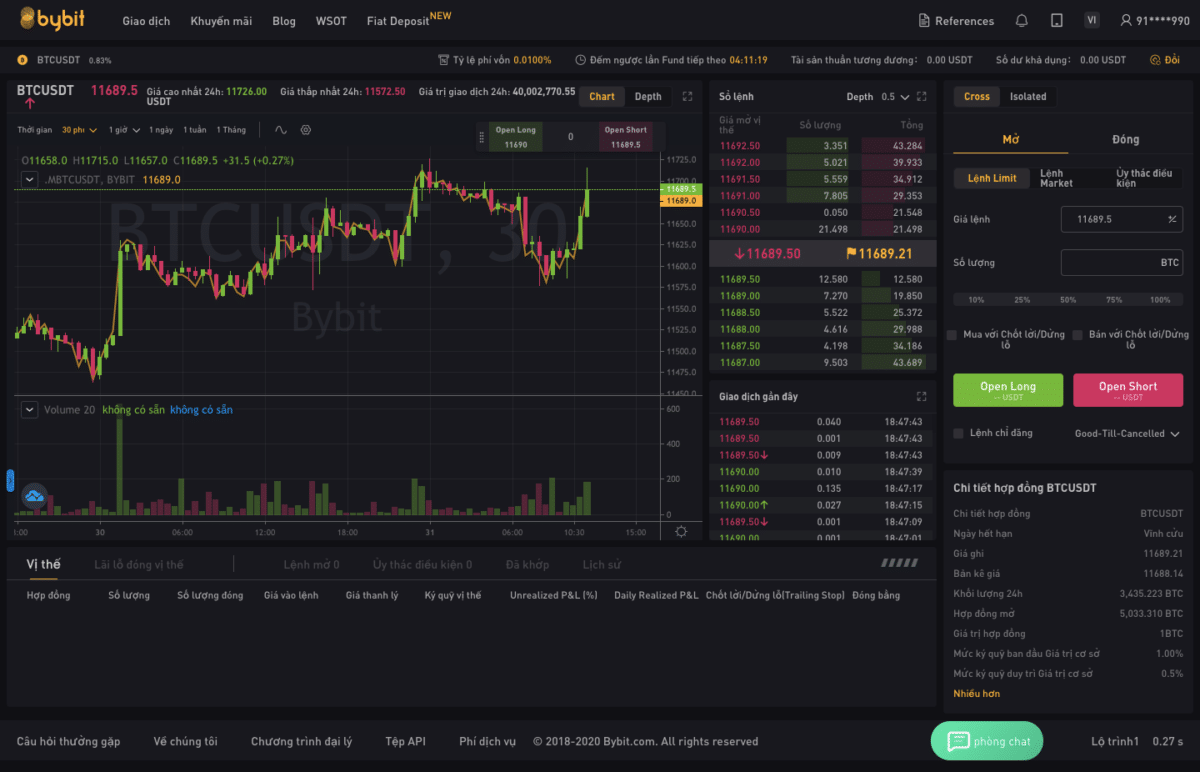This screenshot has width=1200, height=772.
Task: Click the phòng chat bubble button
Action: (x=987, y=741)
